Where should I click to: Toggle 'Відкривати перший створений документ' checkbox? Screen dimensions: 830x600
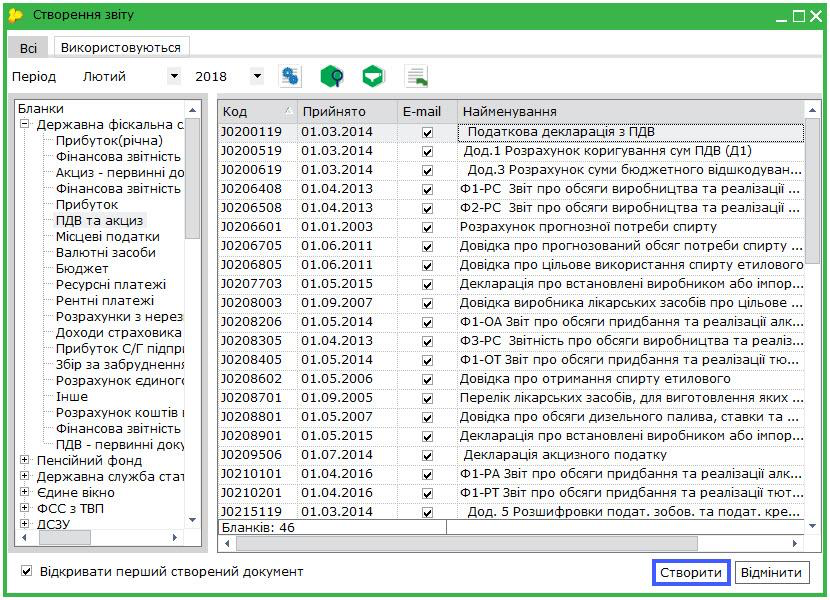pos(27,571)
